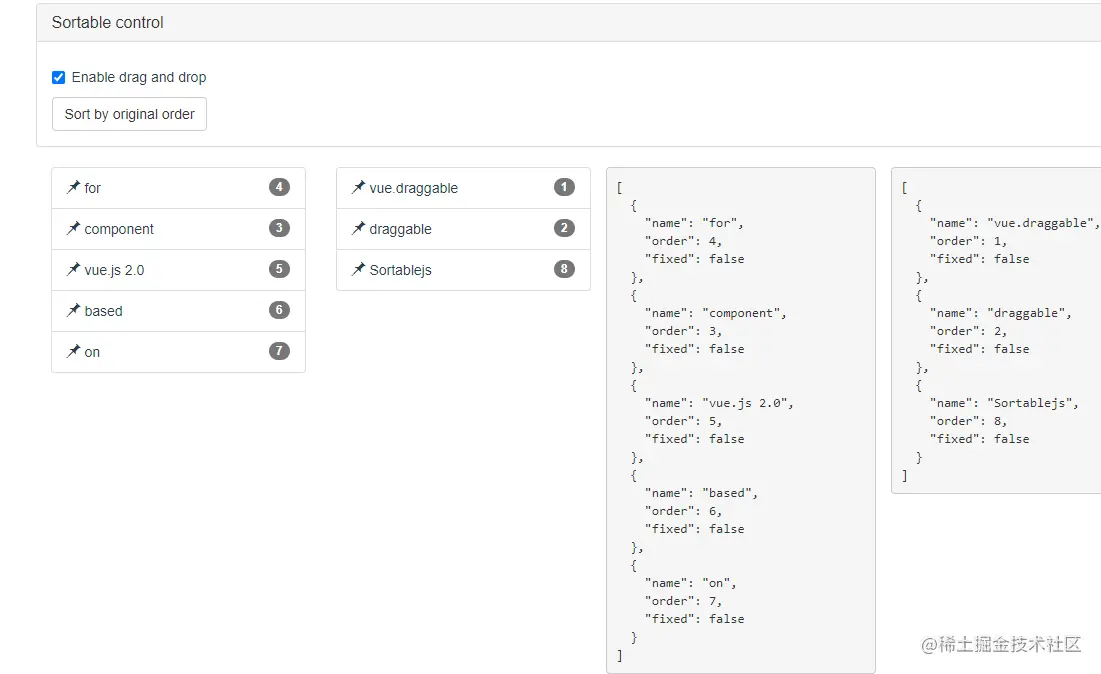The height and width of the screenshot is (674, 1101).
Task: Click the pin icon beside "component"
Action: pos(73,229)
